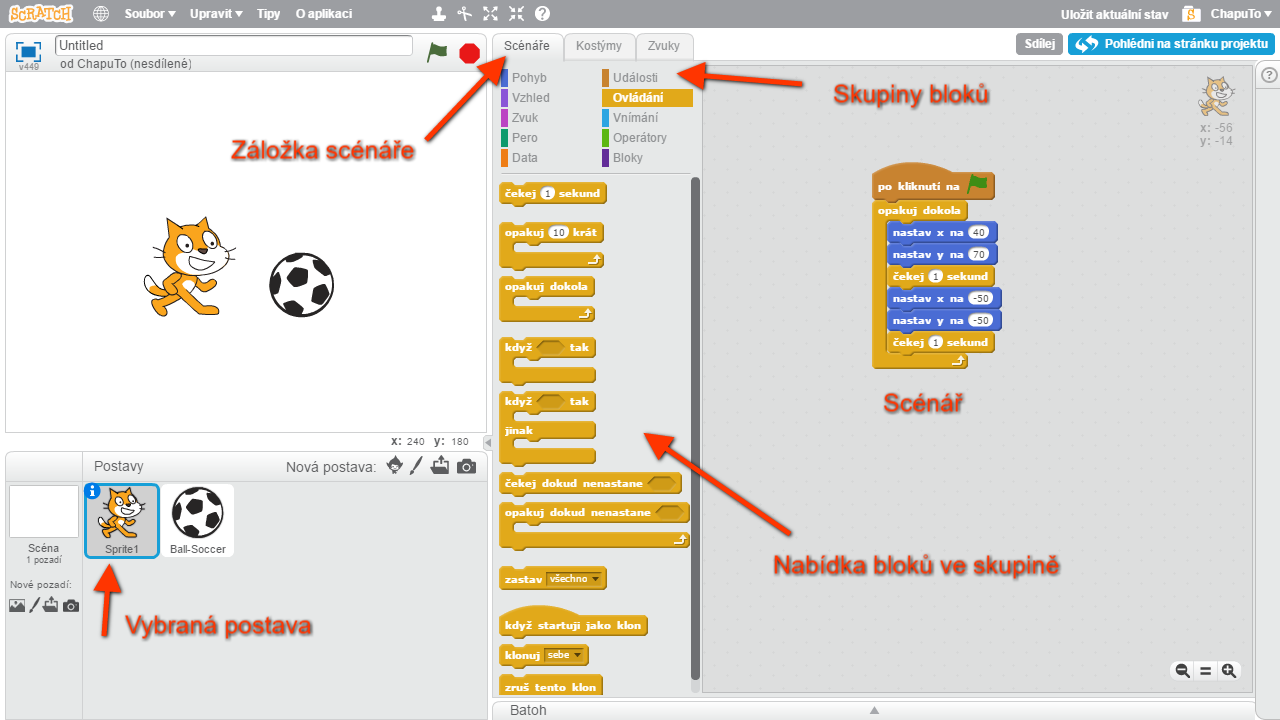
Task: Start the project with the green flag
Action: [x=437, y=52]
